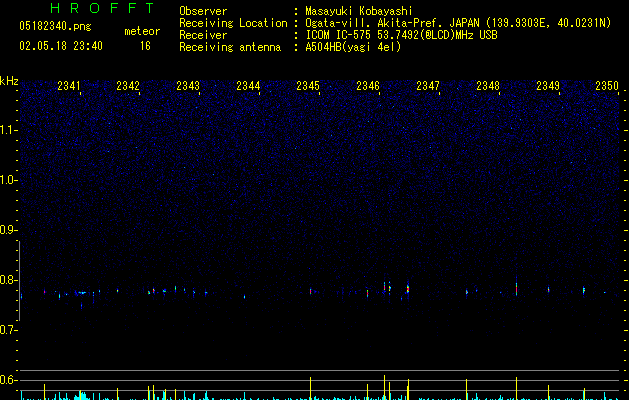Click time marker 2345

(308, 86)
